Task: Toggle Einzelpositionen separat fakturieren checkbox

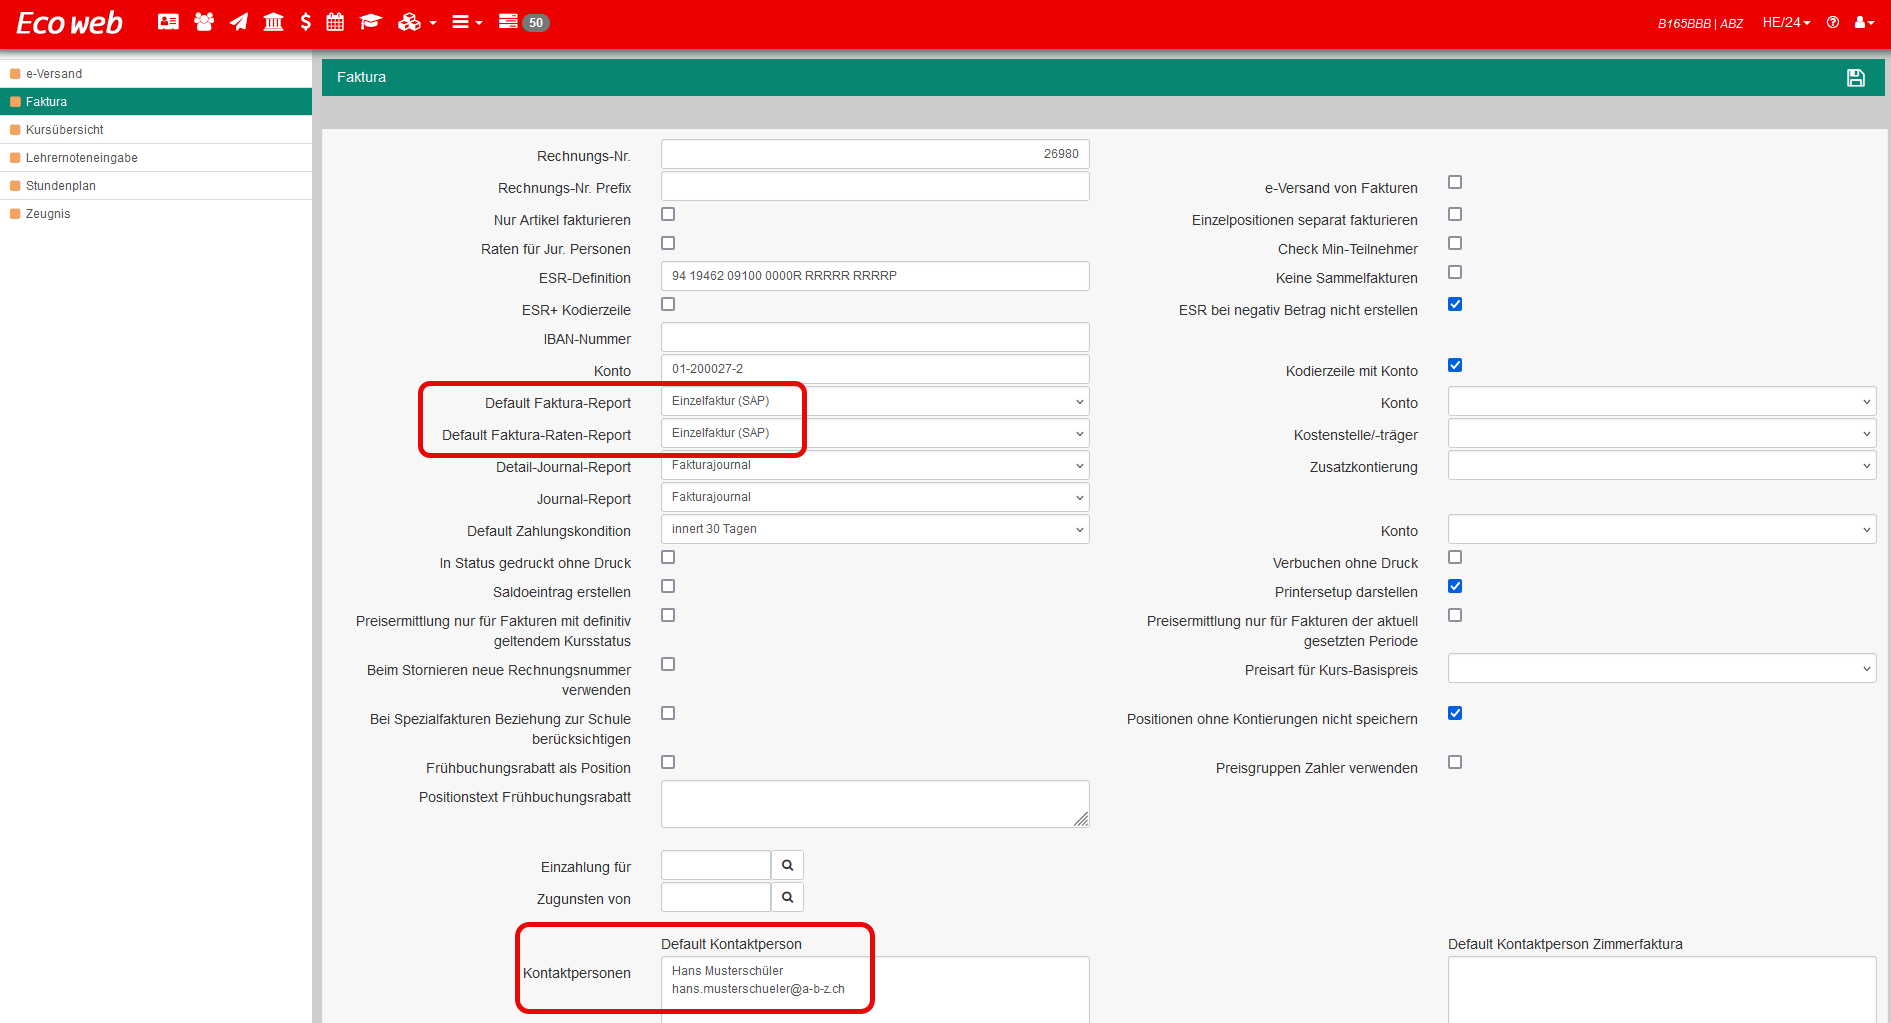Action: pos(1455,214)
